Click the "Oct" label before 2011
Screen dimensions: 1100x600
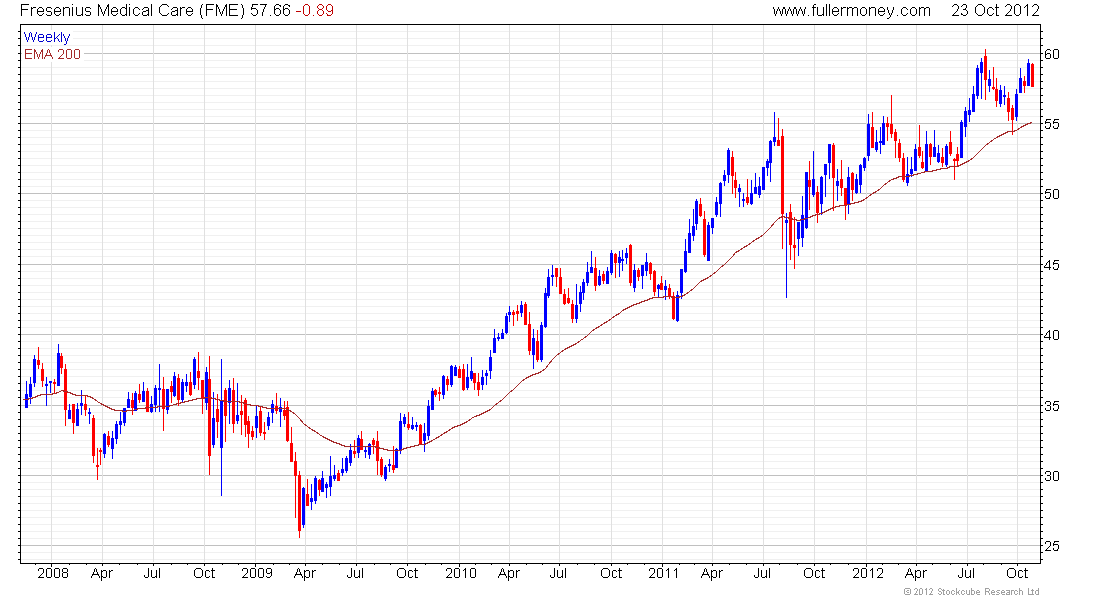tap(611, 573)
